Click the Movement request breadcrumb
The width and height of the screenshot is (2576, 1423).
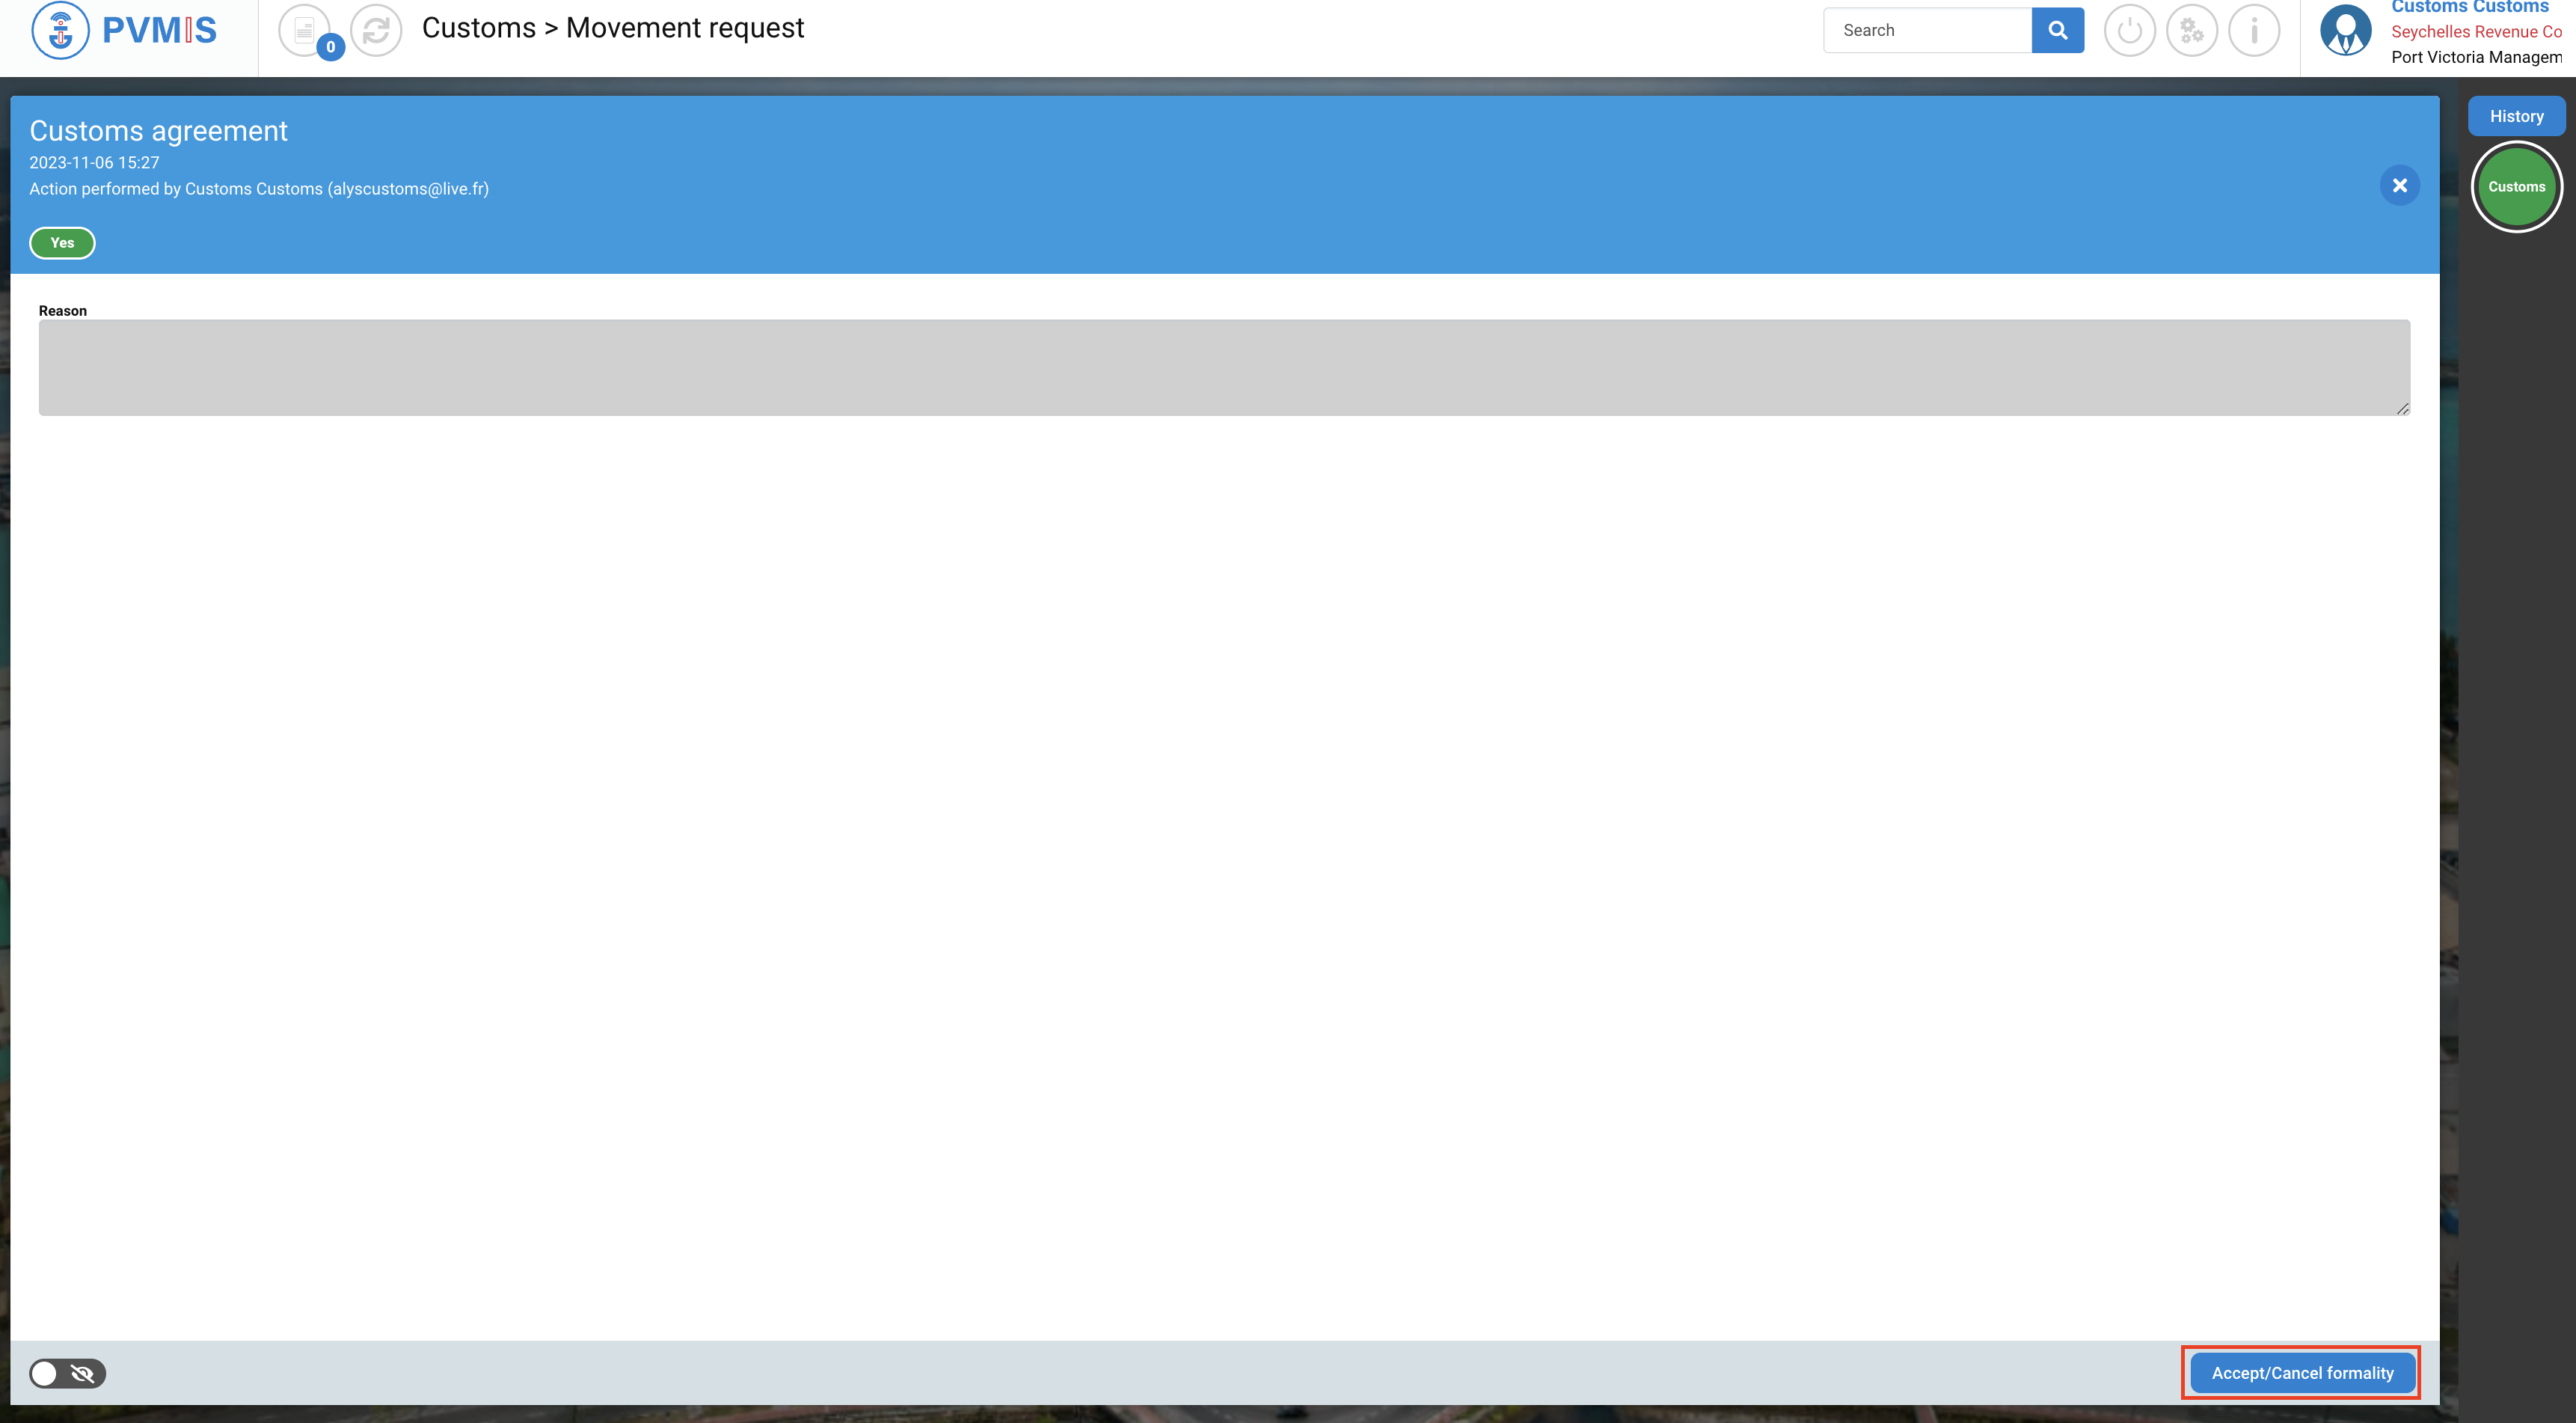(684, 28)
